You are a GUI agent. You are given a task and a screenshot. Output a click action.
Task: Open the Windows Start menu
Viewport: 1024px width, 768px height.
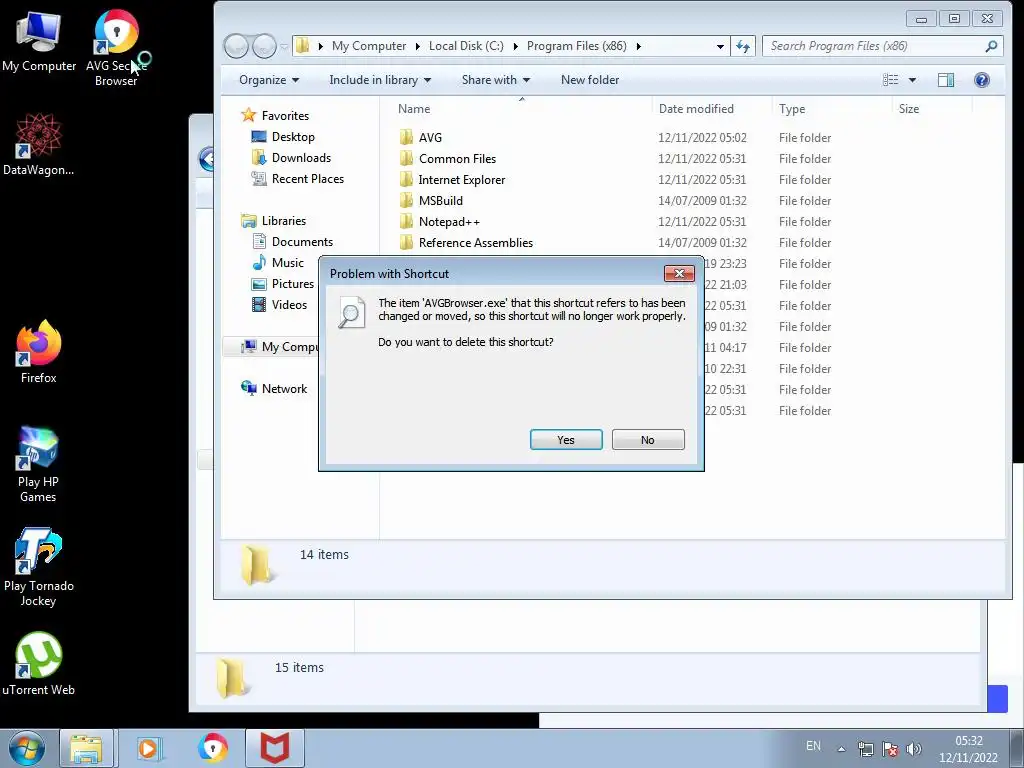click(x=27, y=748)
